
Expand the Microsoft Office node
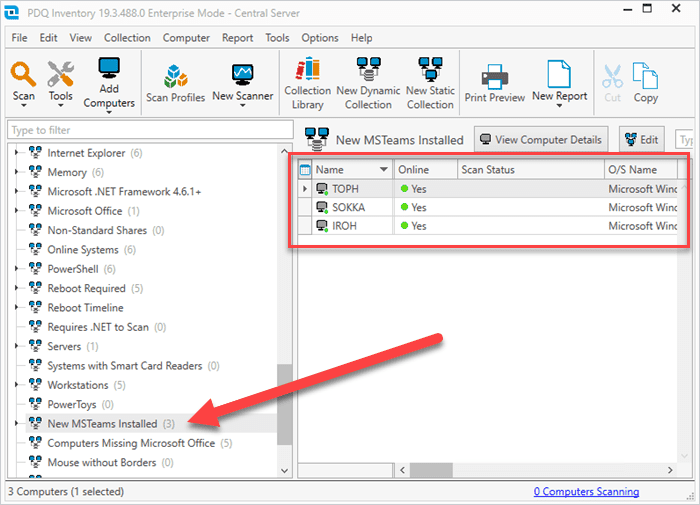tap(16, 210)
